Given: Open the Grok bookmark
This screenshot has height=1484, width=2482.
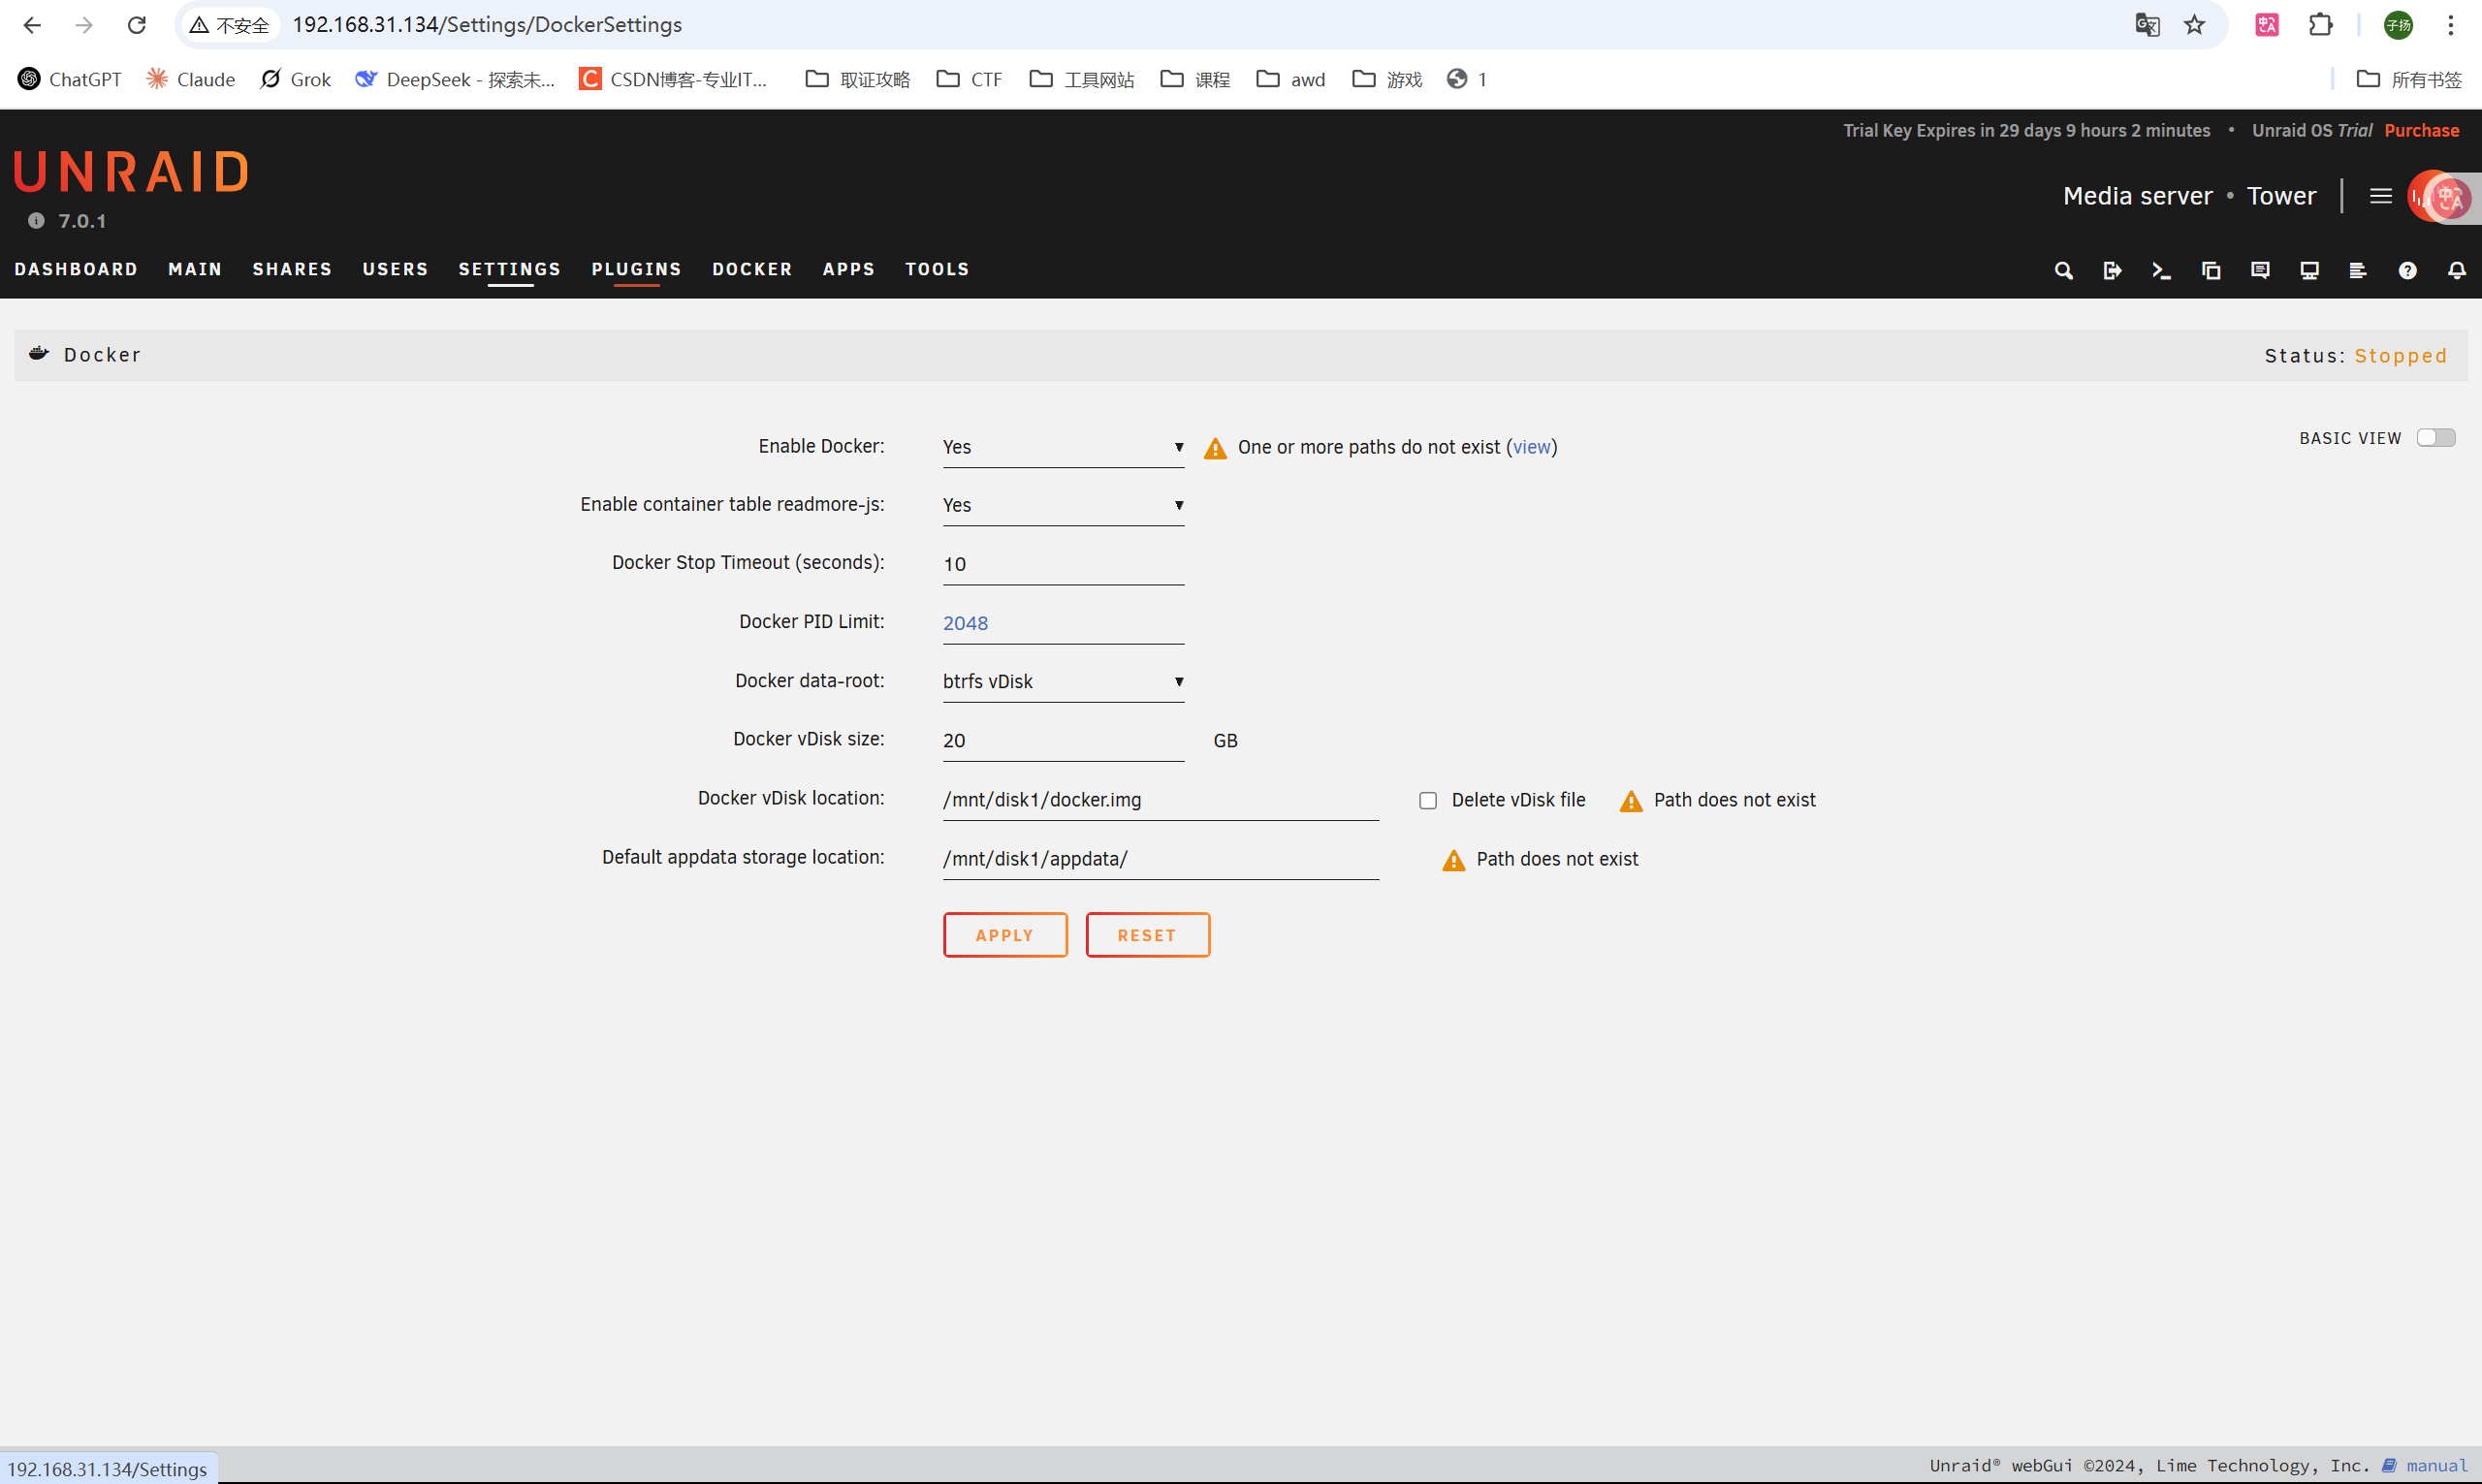Looking at the screenshot, I should click(296, 79).
